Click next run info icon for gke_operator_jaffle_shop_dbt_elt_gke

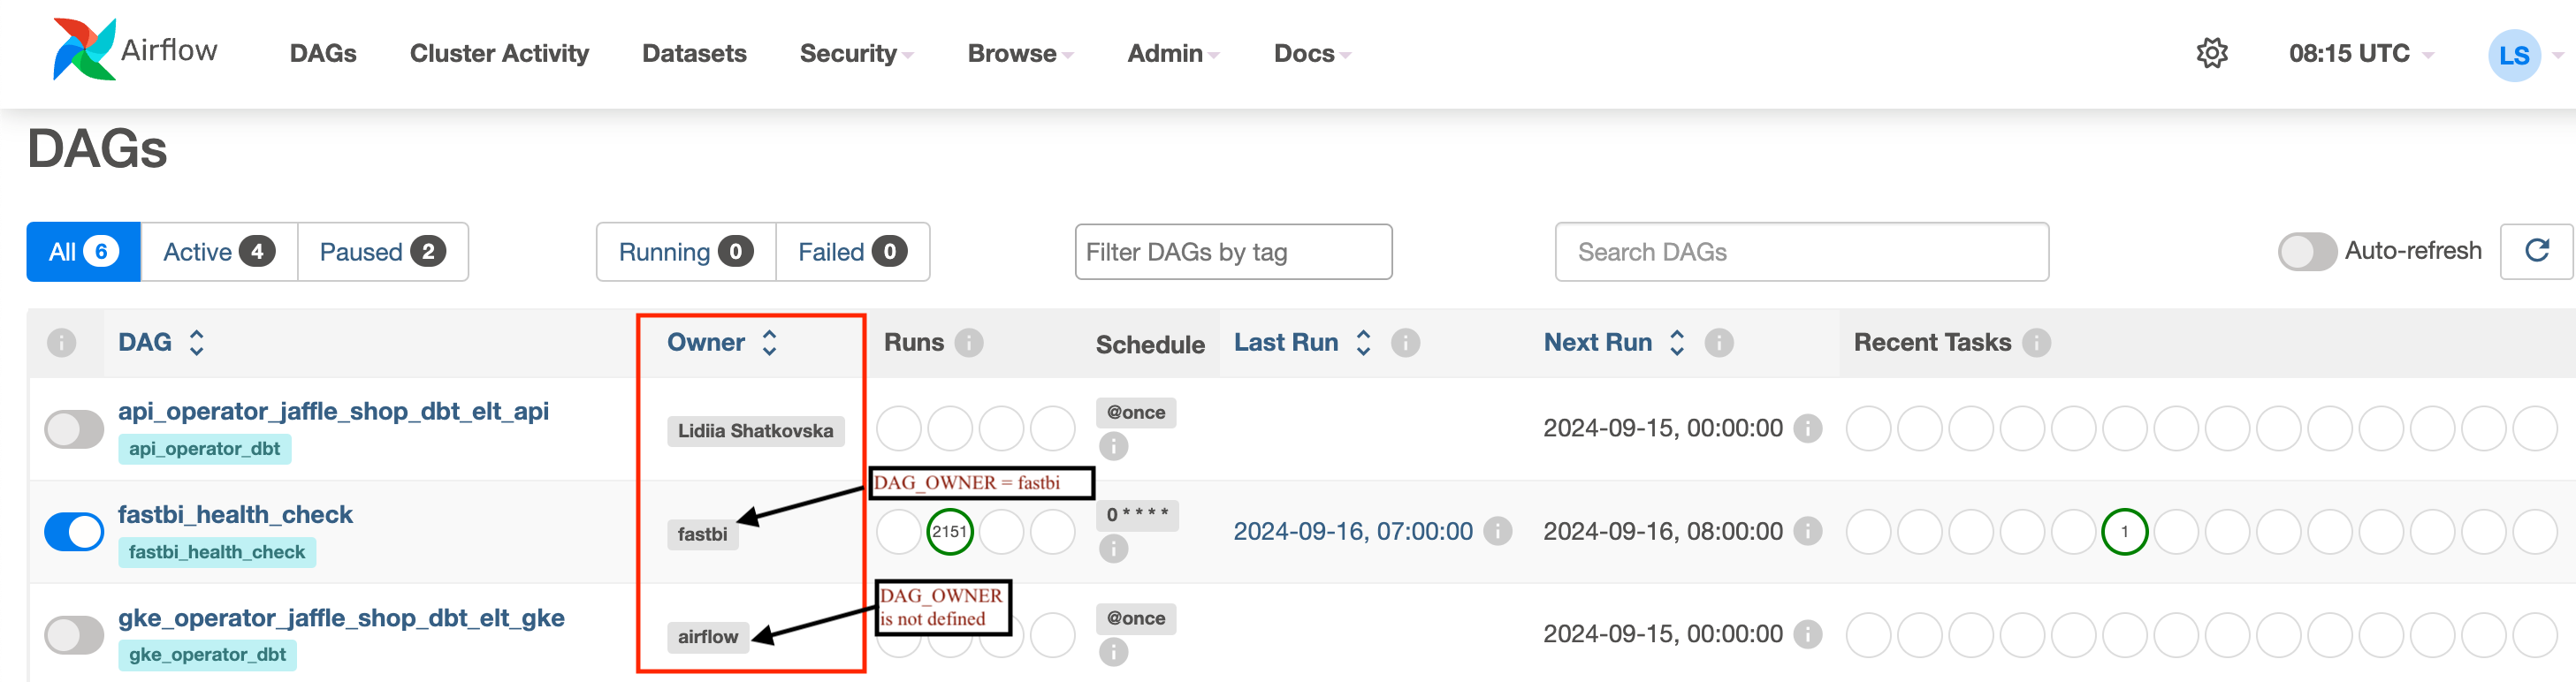click(1807, 634)
